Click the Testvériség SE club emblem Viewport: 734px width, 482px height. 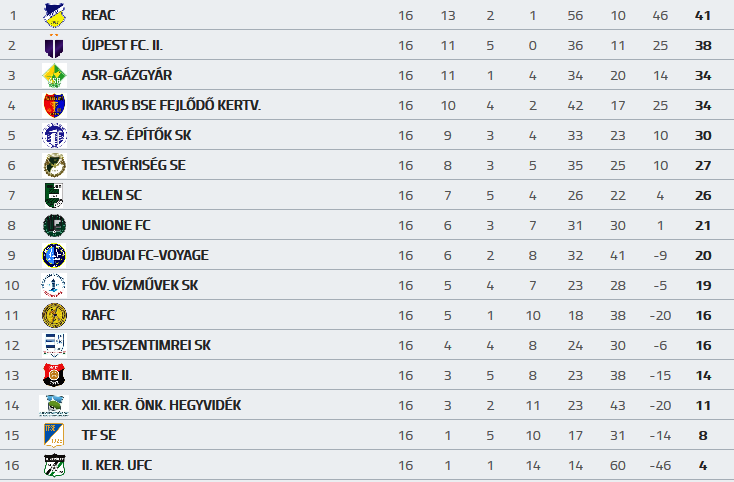(x=53, y=165)
